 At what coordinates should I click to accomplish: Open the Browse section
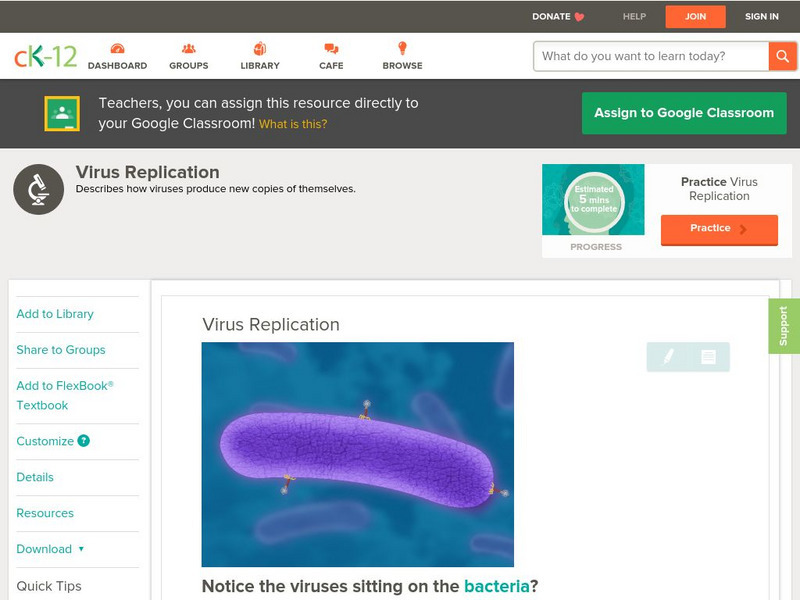click(402, 56)
